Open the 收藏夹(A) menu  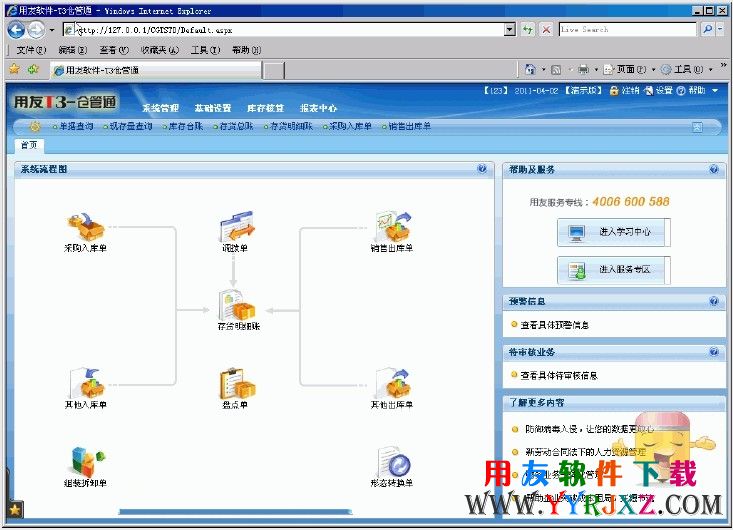pyautogui.click(x=160, y=50)
